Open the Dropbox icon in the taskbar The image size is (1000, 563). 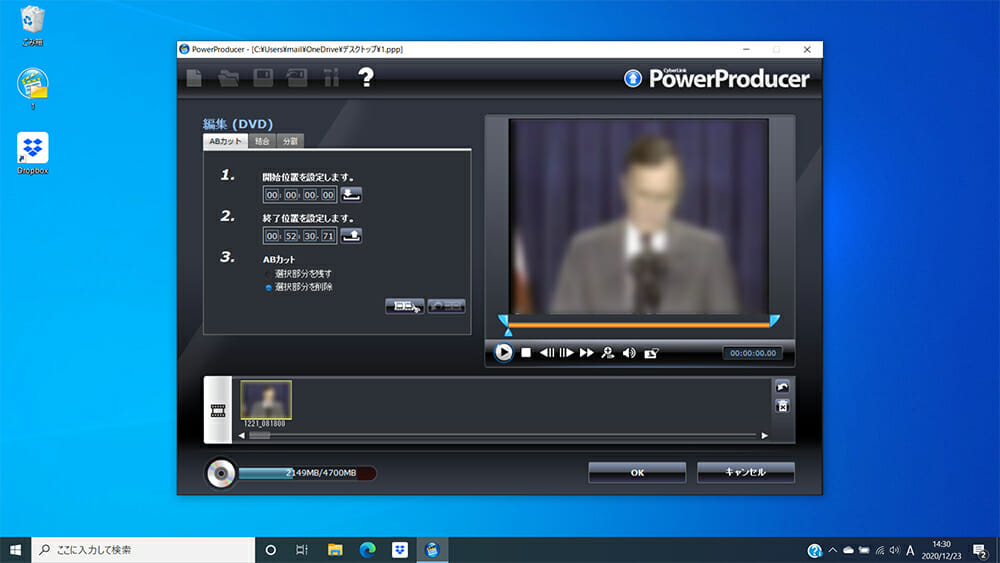pyautogui.click(x=400, y=550)
